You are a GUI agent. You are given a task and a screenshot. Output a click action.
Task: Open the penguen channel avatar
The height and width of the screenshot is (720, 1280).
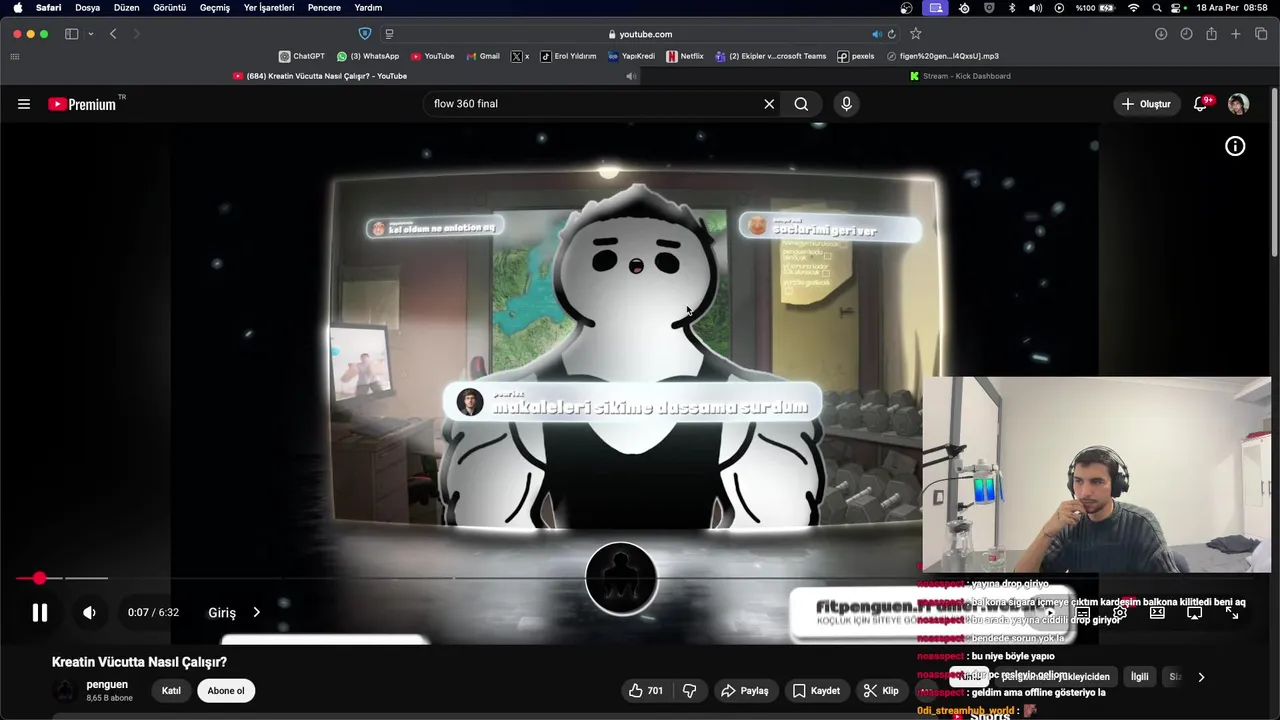tap(65, 691)
